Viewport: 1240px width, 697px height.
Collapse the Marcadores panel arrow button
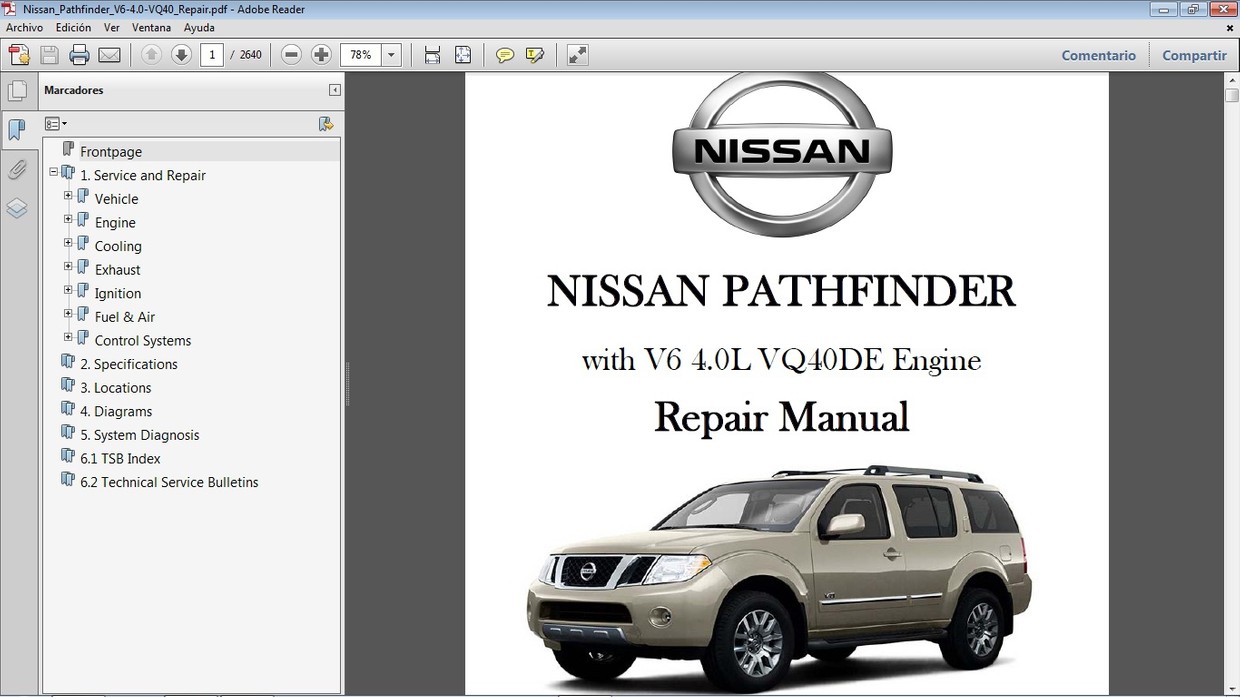[x=334, y=90]
